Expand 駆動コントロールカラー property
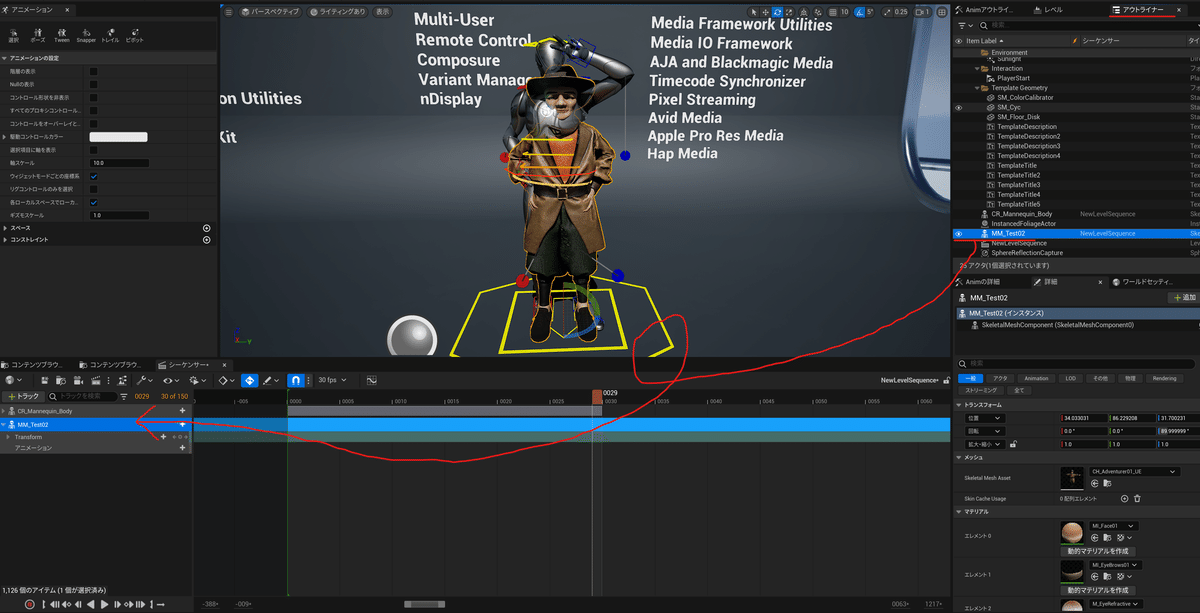 tap(5, 136)
